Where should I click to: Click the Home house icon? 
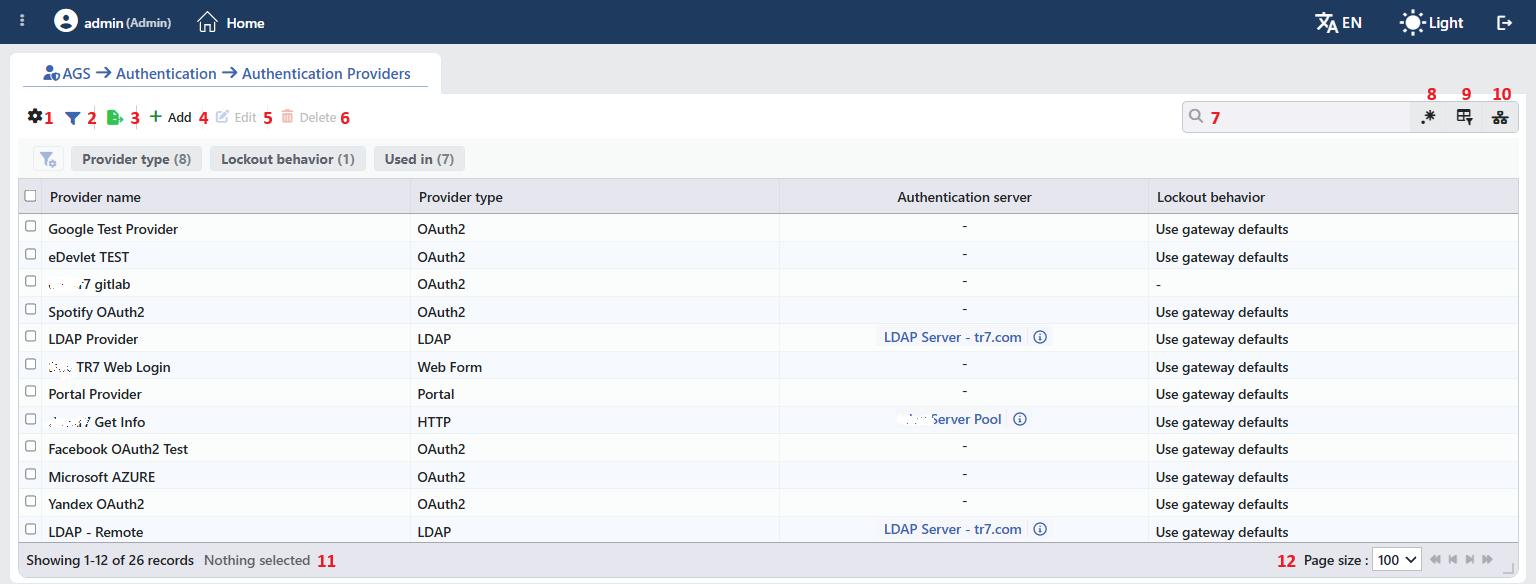(x=207, y=22)
